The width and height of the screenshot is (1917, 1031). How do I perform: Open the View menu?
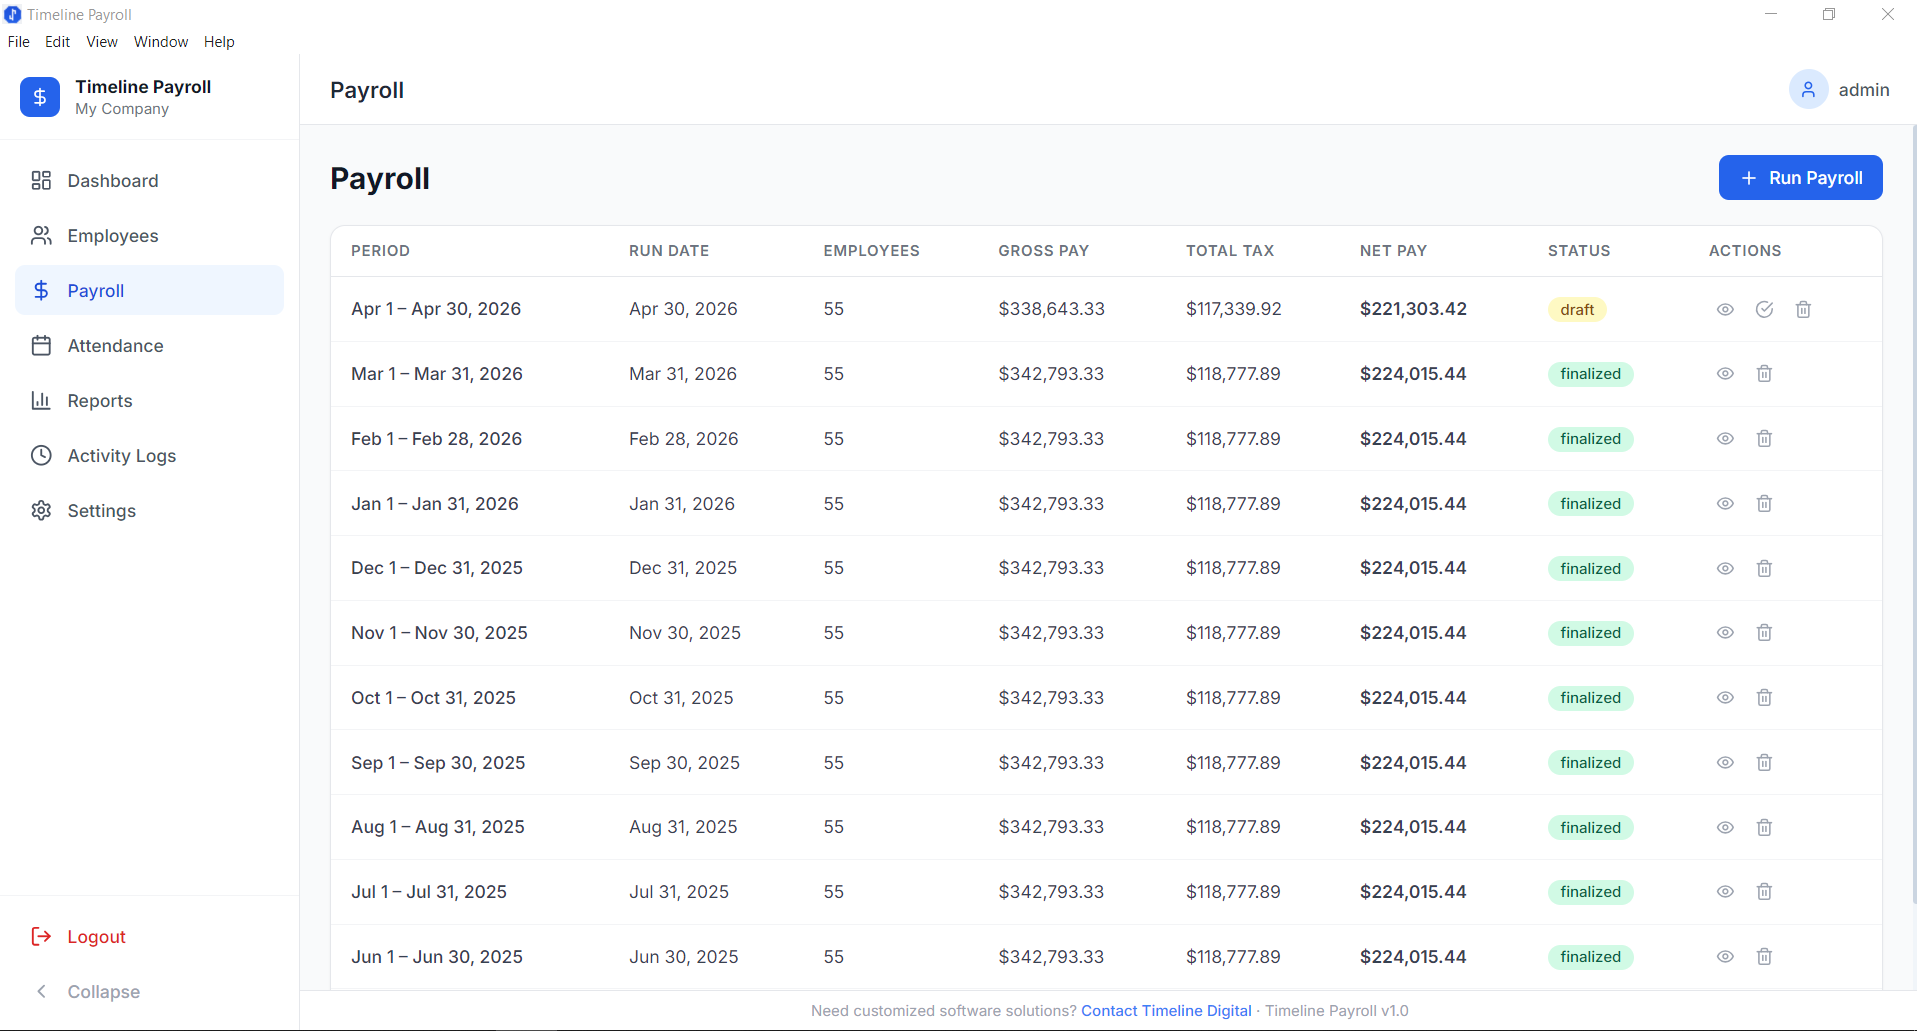click(x=101, y=41)
